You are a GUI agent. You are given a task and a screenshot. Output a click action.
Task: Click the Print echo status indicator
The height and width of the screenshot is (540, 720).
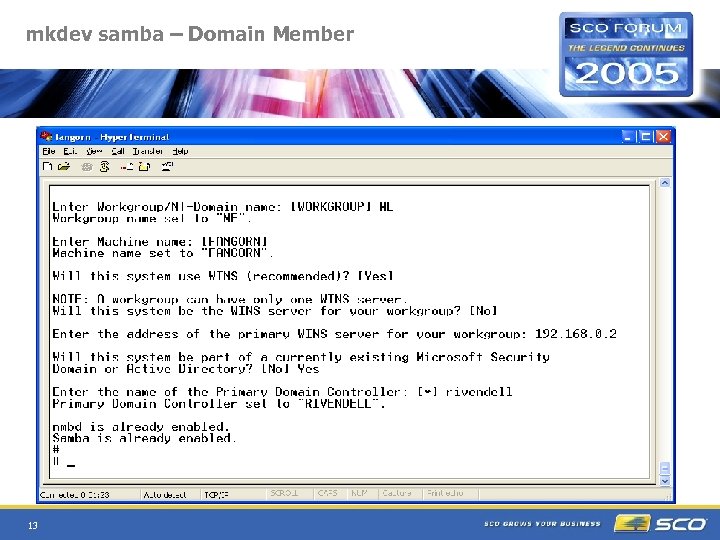pyautogui.click(x=445, y=493)
